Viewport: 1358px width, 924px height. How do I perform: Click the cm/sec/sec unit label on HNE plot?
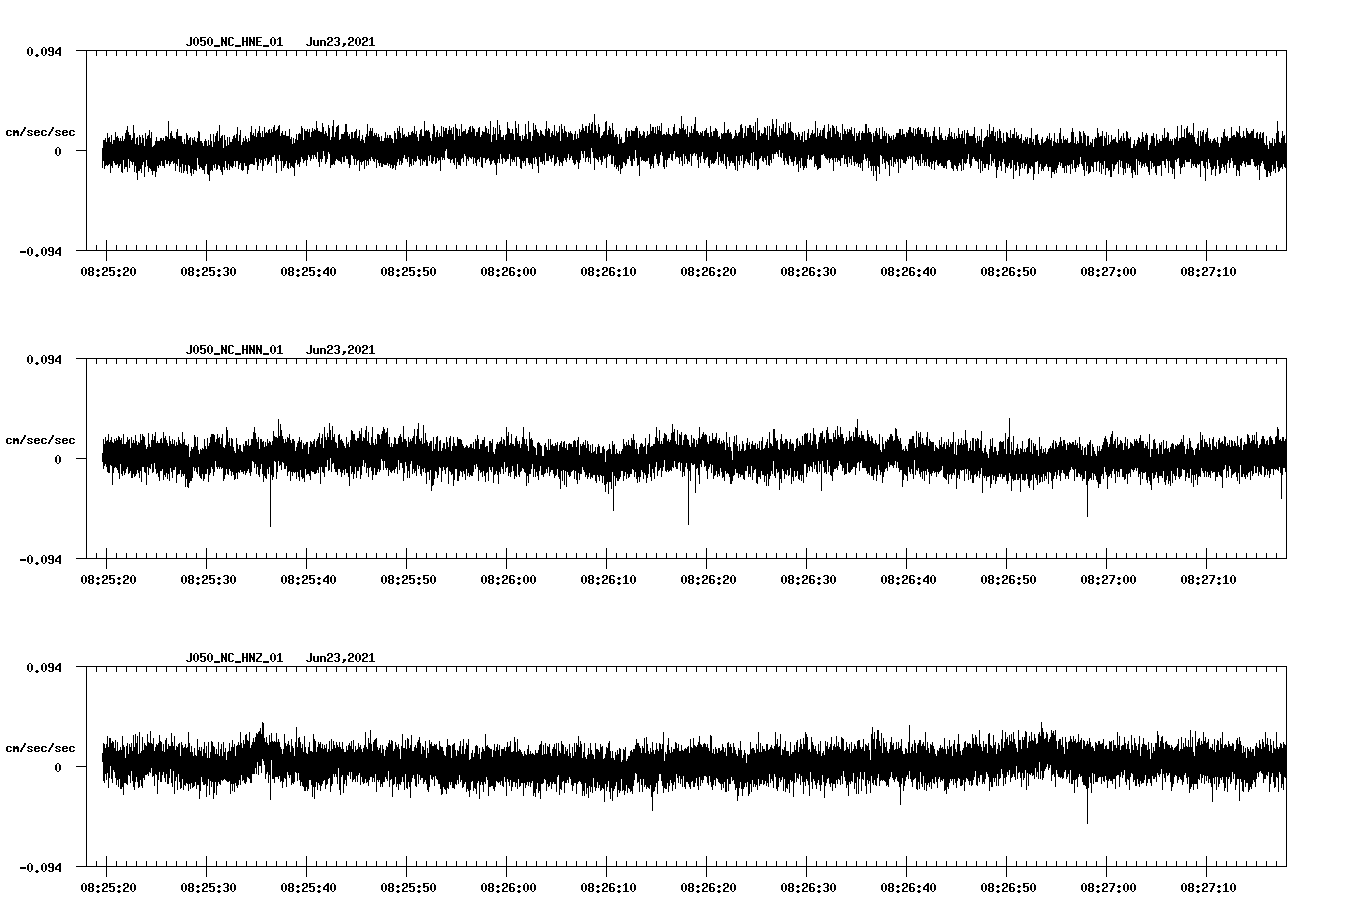(x=40, y=132)
